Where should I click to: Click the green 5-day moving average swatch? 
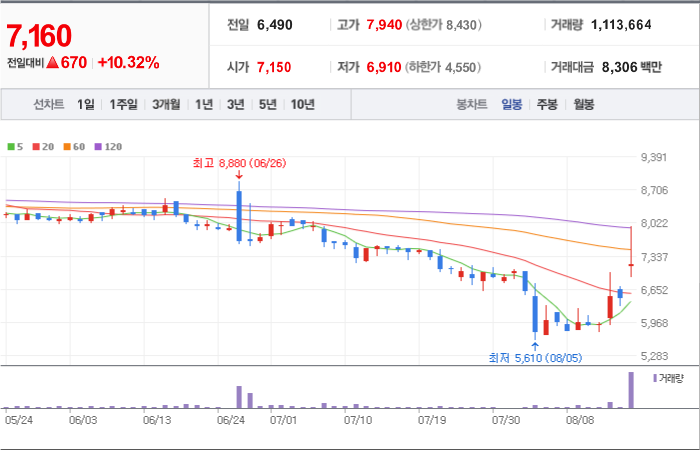pyautogui.click(x=11, y=147)
